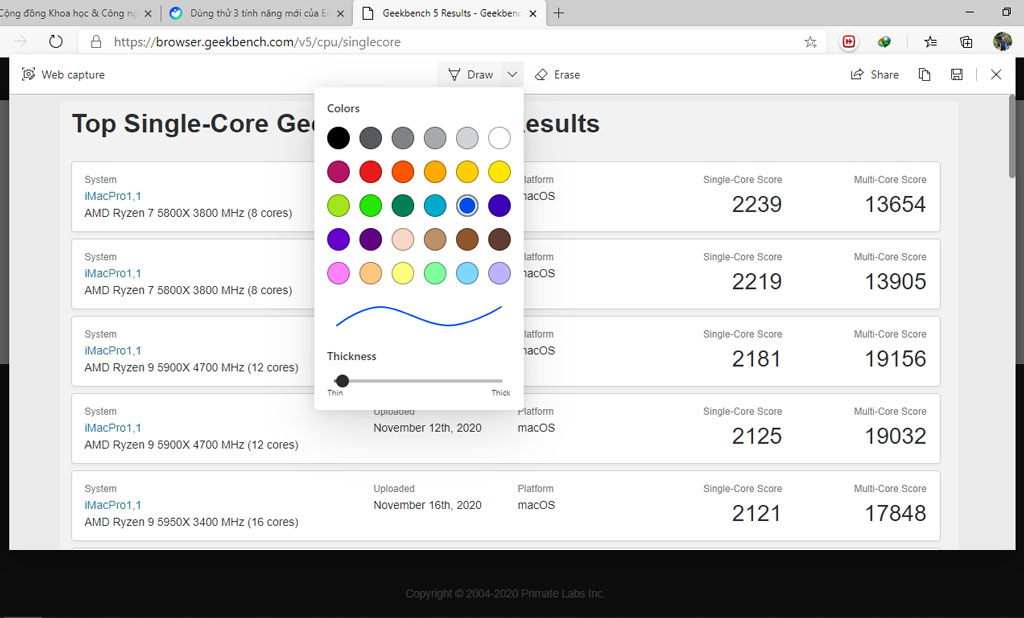This screenshot has height=618, width=1024.
Task: Open iMacPro1,1 link scoring 2219
Action: 113,273
